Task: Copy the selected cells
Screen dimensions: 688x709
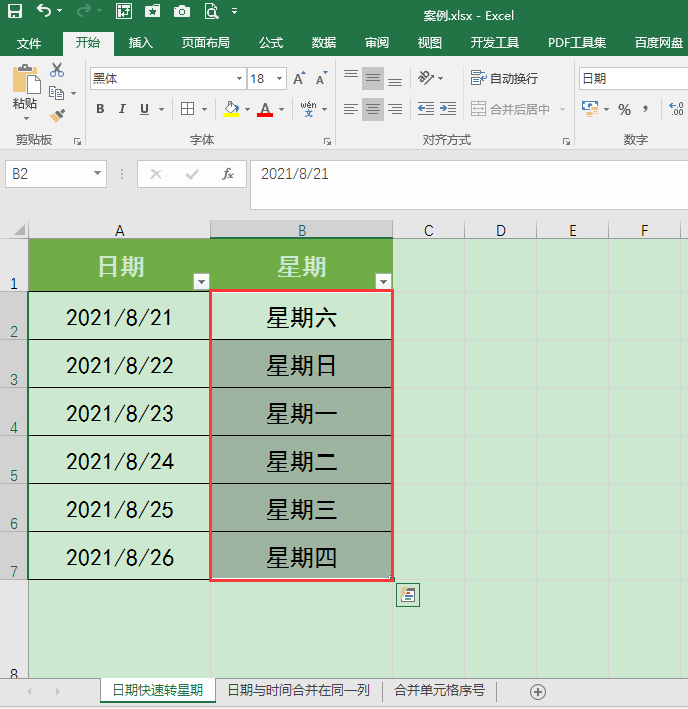Action: 57,93
